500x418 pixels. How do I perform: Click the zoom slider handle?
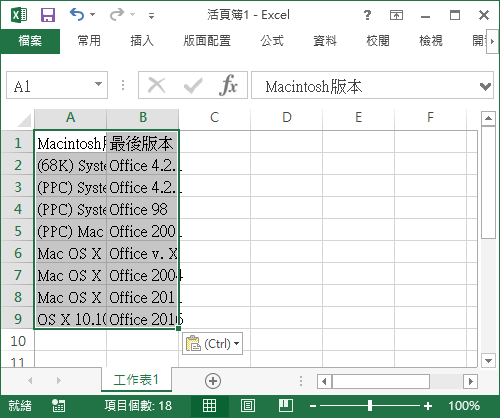[x=370, y=406]
